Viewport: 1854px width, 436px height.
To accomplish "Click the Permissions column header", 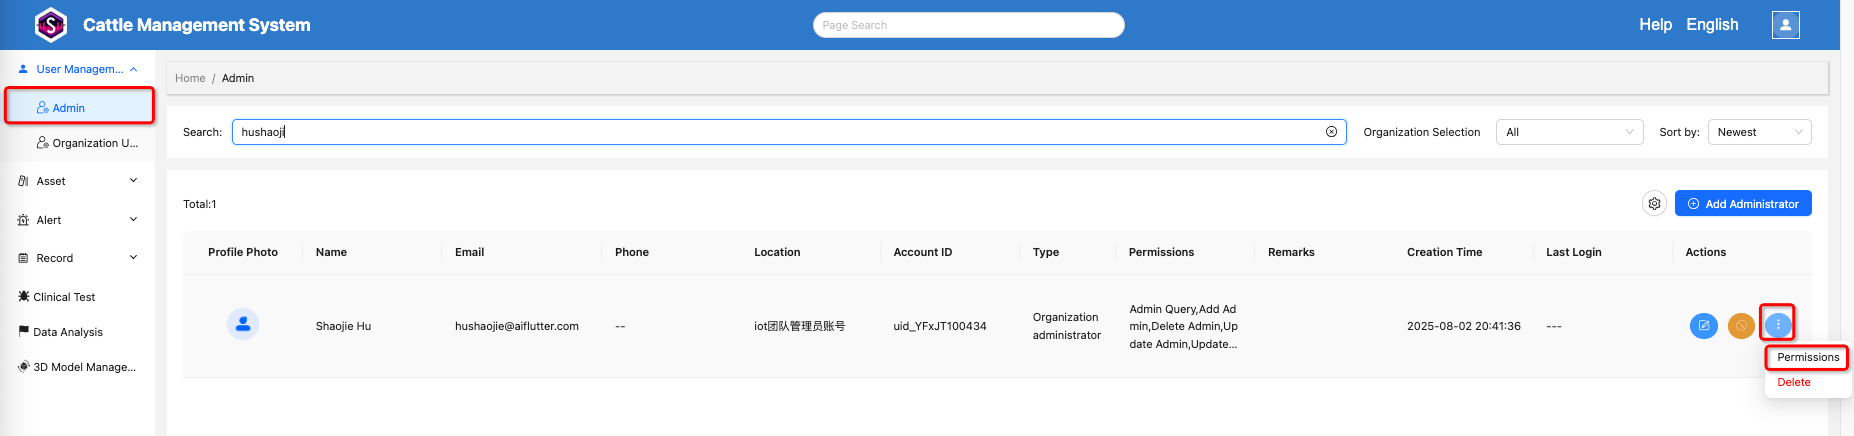I will point(1161,252).
